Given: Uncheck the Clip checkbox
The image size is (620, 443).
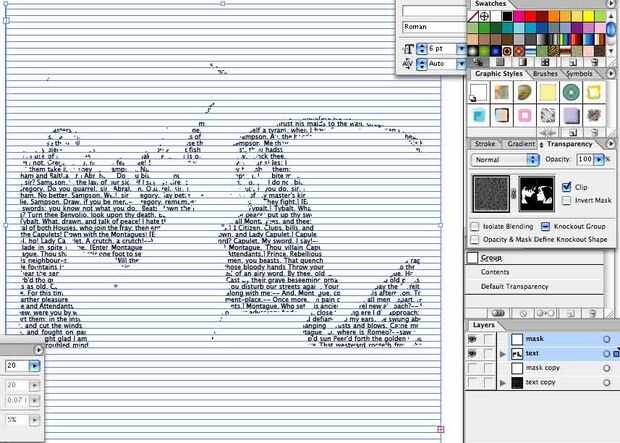Looking at the screenshot, I should click(567, 186).
